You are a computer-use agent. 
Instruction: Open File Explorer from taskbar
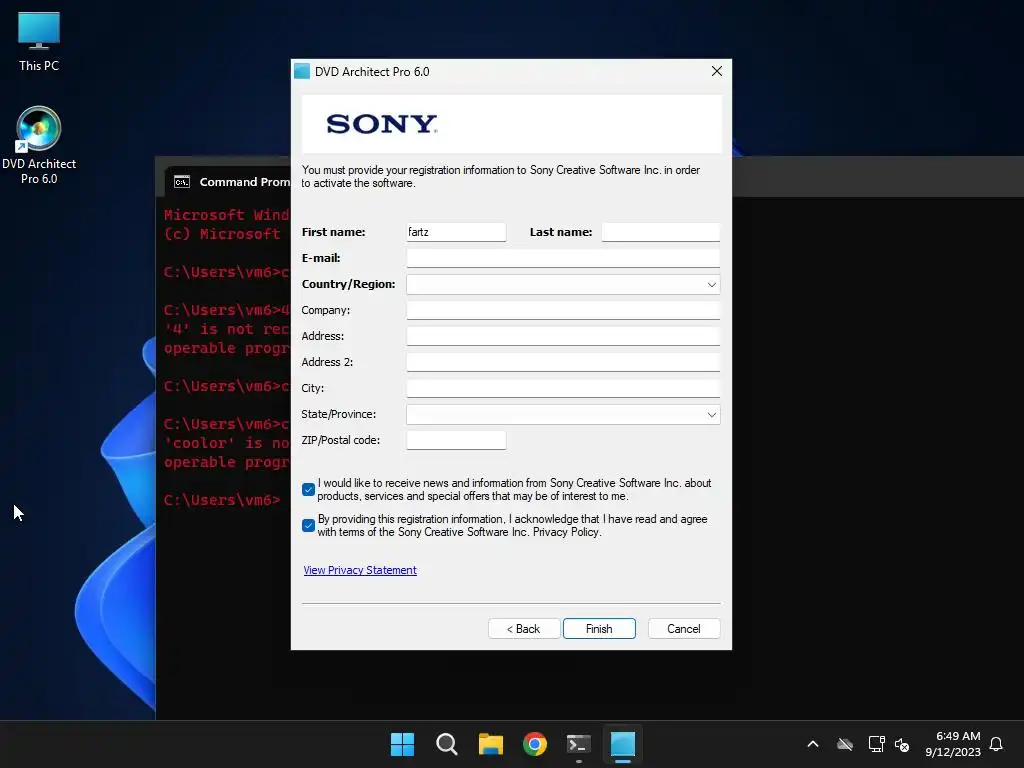pos(490,744)
